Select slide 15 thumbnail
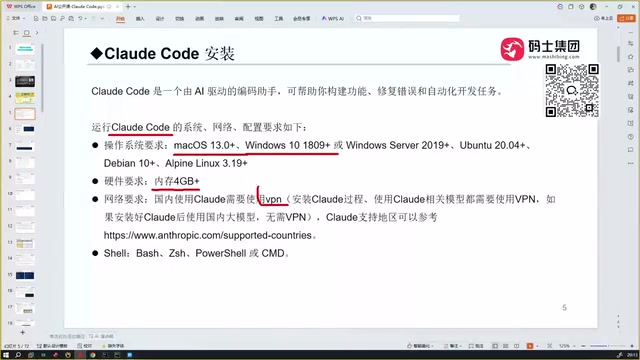The image size is (640, 360). 25,276
